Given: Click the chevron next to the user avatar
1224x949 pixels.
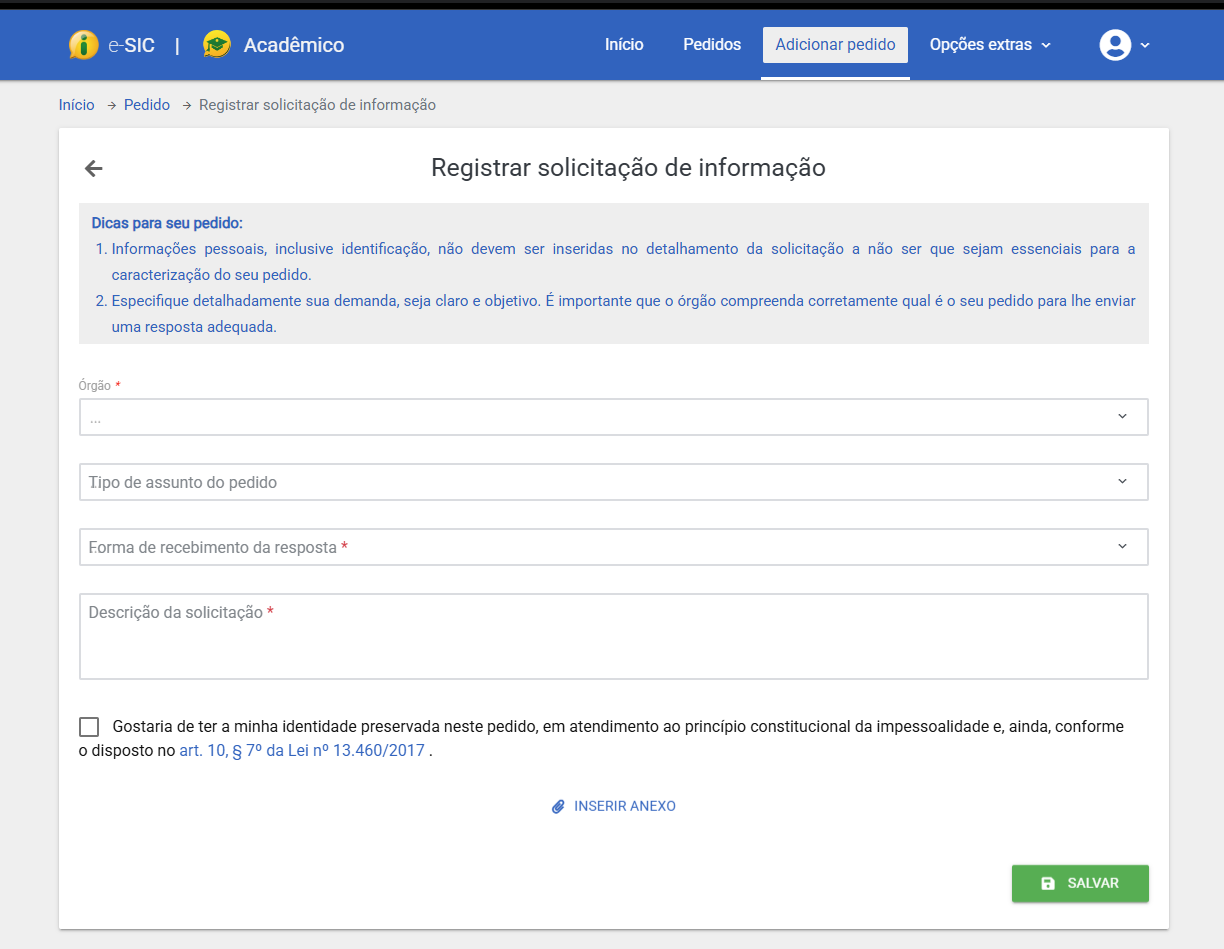Looking at the screenshot, I should pos(1145,45).
